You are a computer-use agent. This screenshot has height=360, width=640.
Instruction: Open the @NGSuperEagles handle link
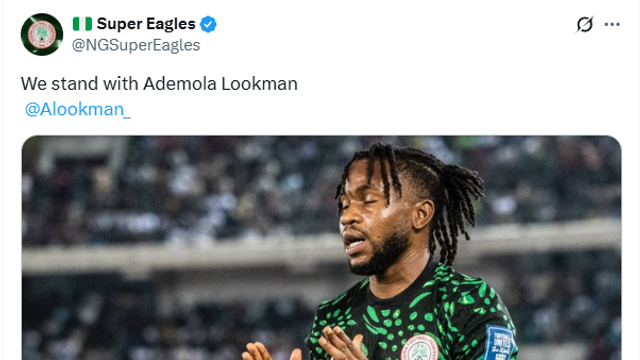[136, 45]
